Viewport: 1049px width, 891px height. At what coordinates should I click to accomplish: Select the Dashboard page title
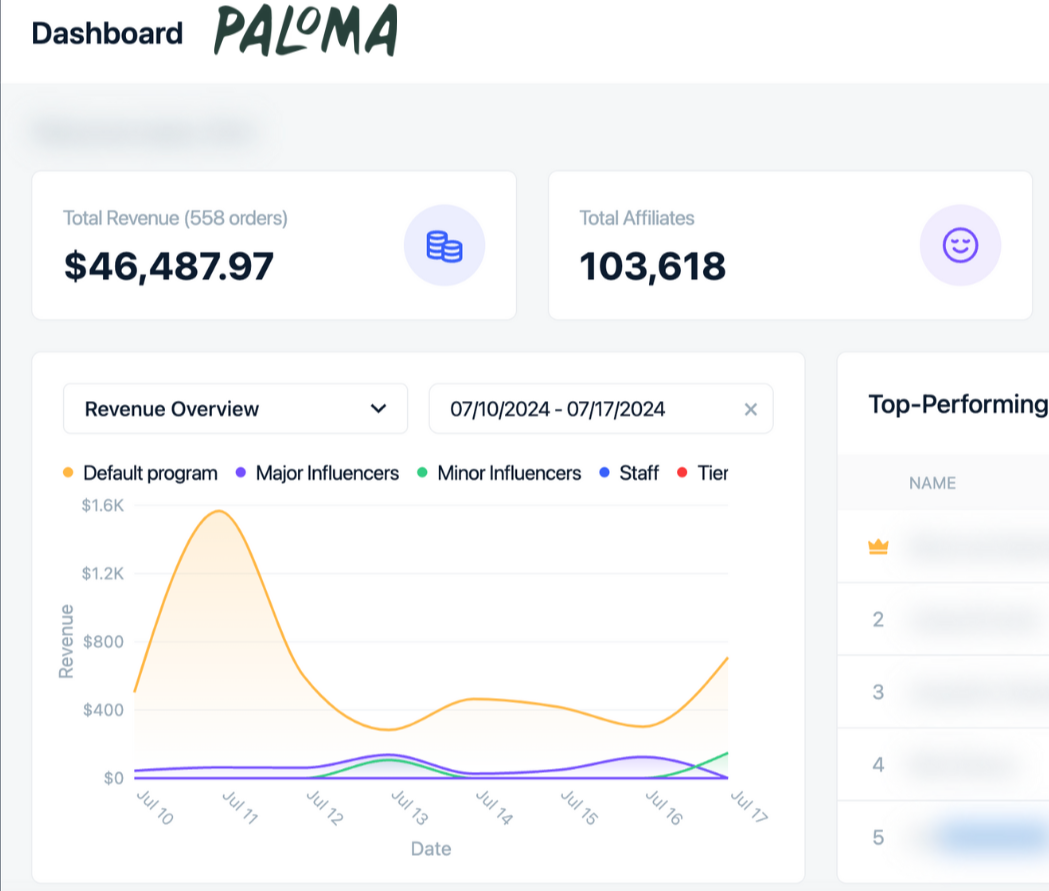coord(107,33)
